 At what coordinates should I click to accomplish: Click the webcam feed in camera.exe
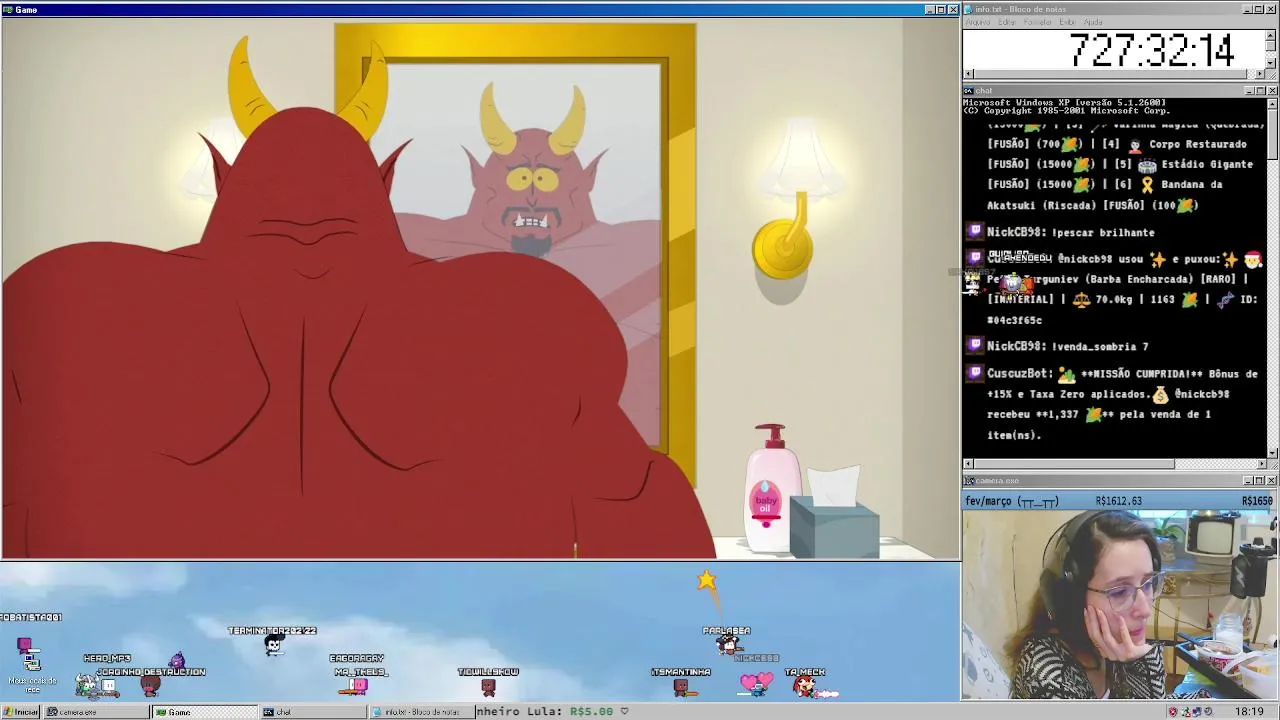(x=1120, y=604)
